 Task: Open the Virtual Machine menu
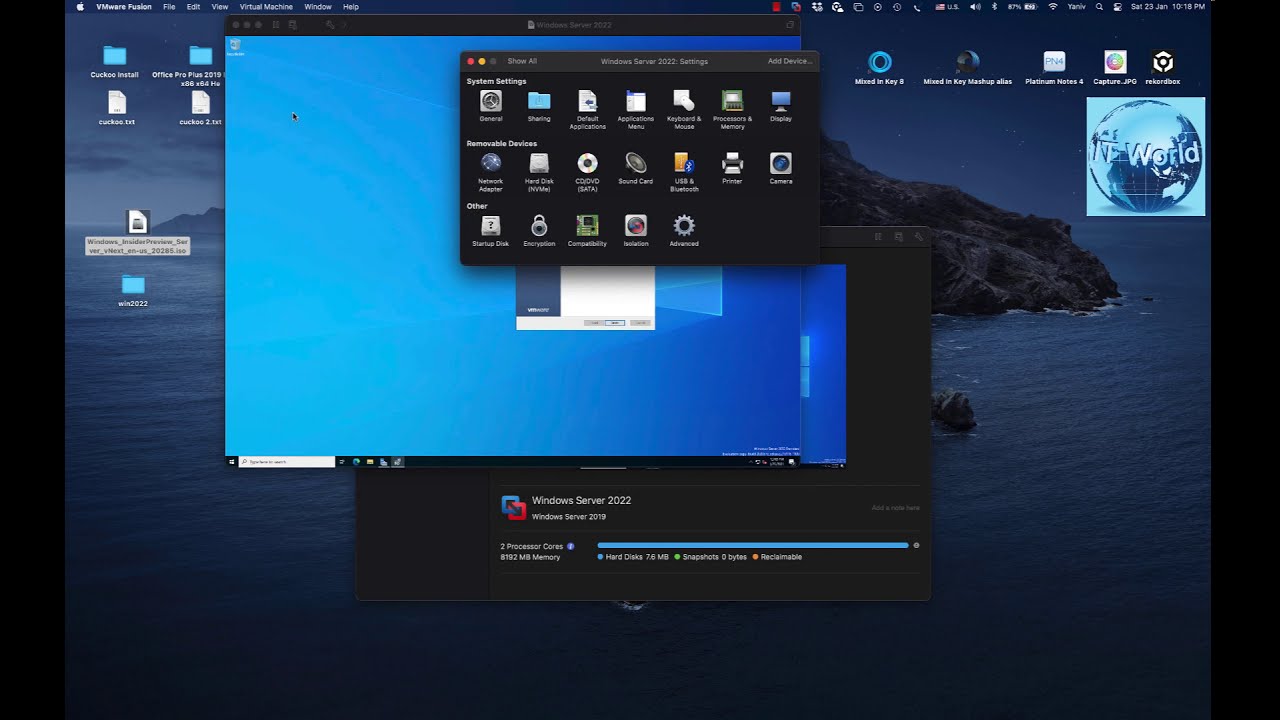pyautogui.click(x=266, y=6)
